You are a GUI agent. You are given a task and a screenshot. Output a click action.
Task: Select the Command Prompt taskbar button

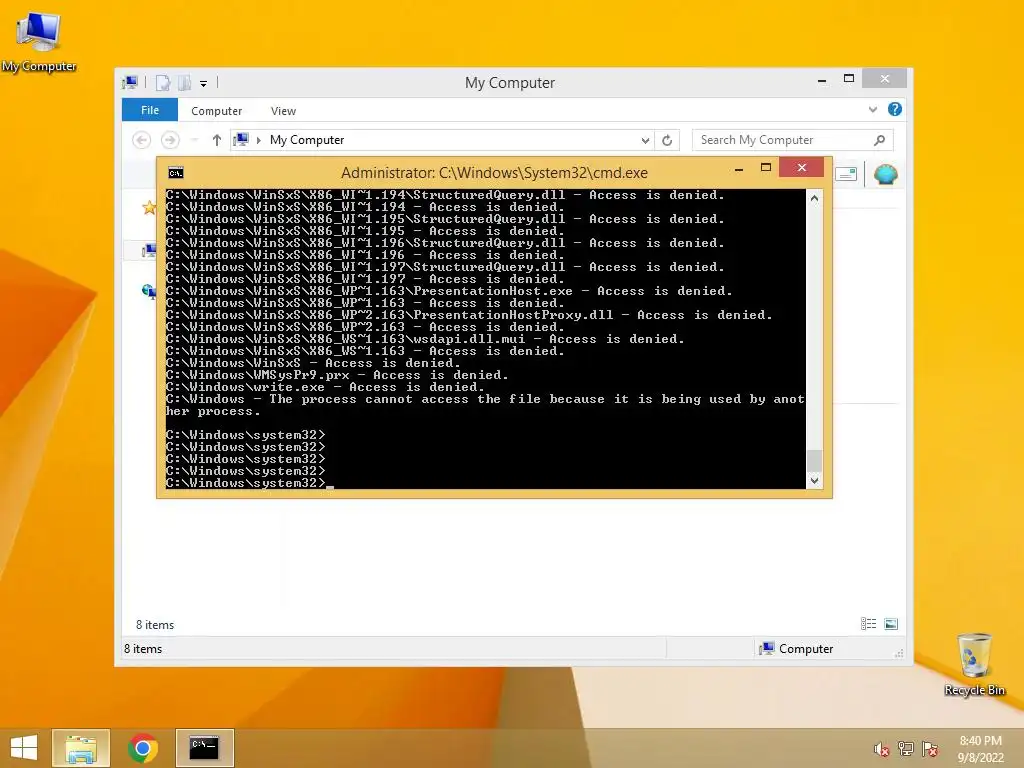[204, 748]
